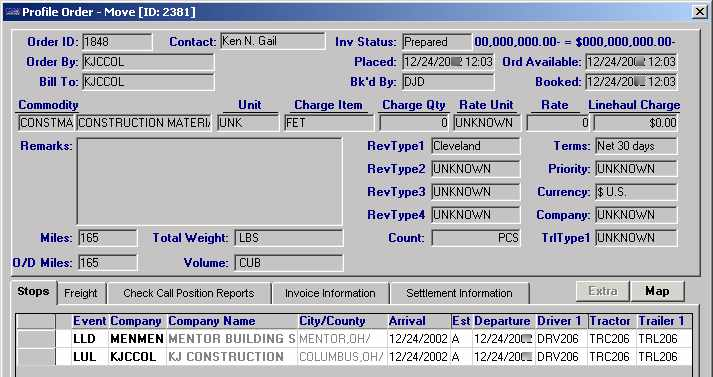Click the Ord Available date field
The height and width of the screenshot is (377, 713).
click(631, 62)
